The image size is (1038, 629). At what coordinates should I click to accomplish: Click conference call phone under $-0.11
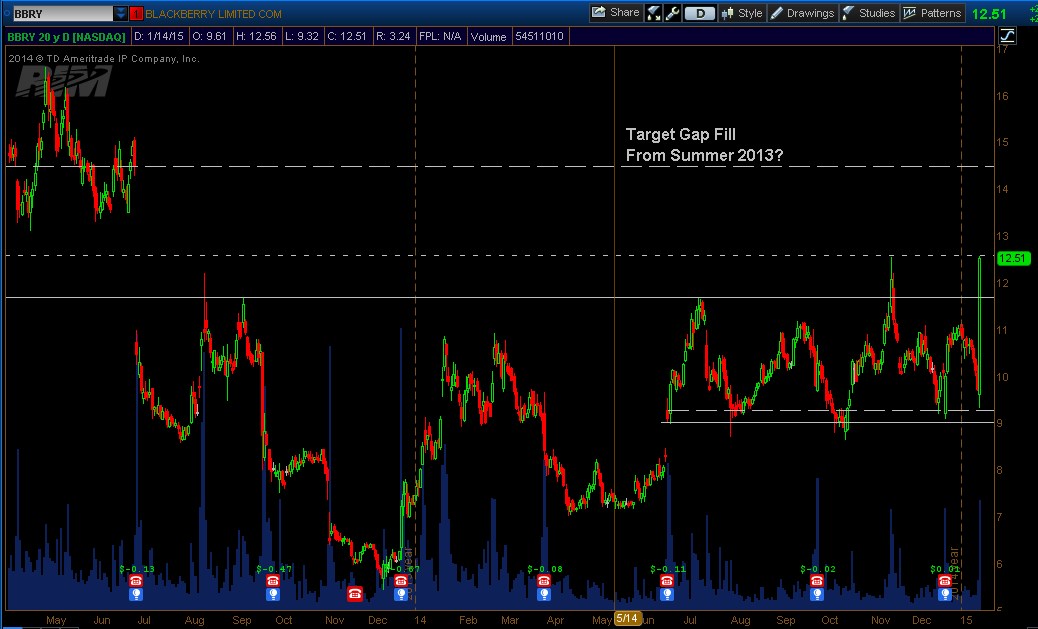pos(667,581)
